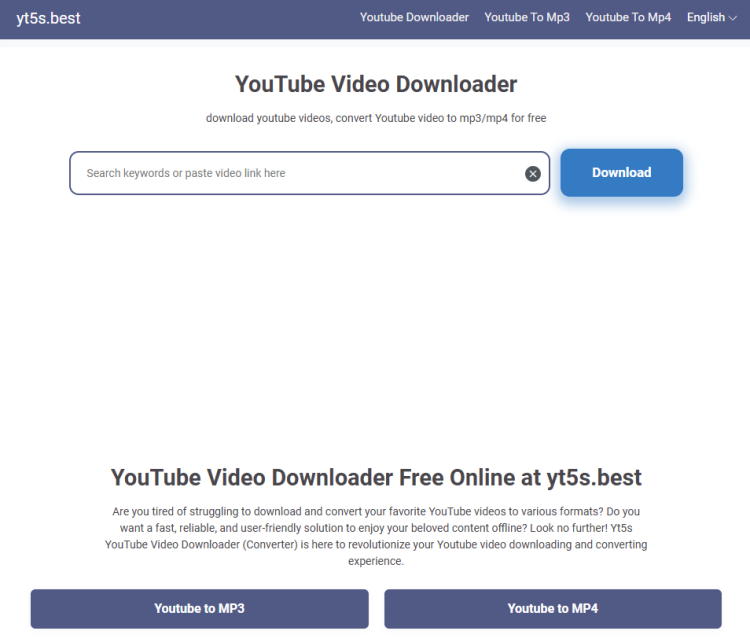Click the Youtube to MP3 button
This screenshot has height=642, width=750.
199,609
